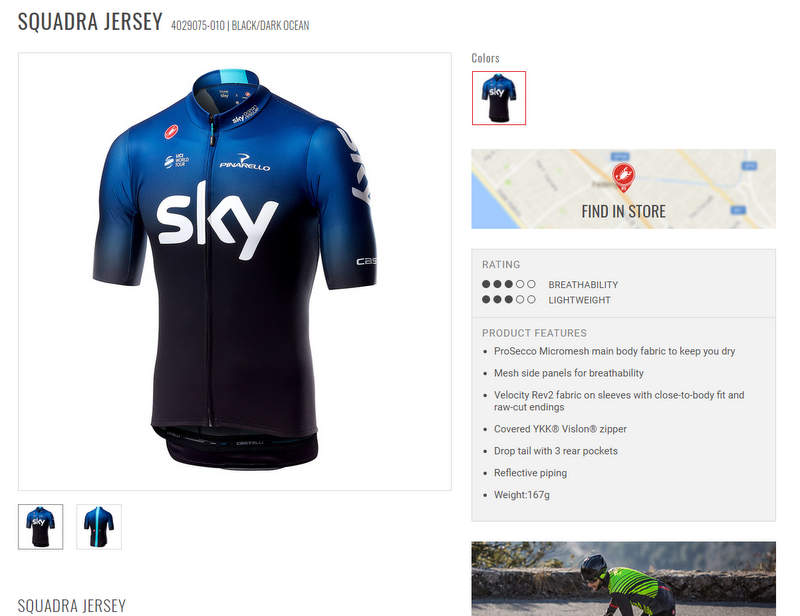Select the front-view jersey thumbnail

pos(40,526)
